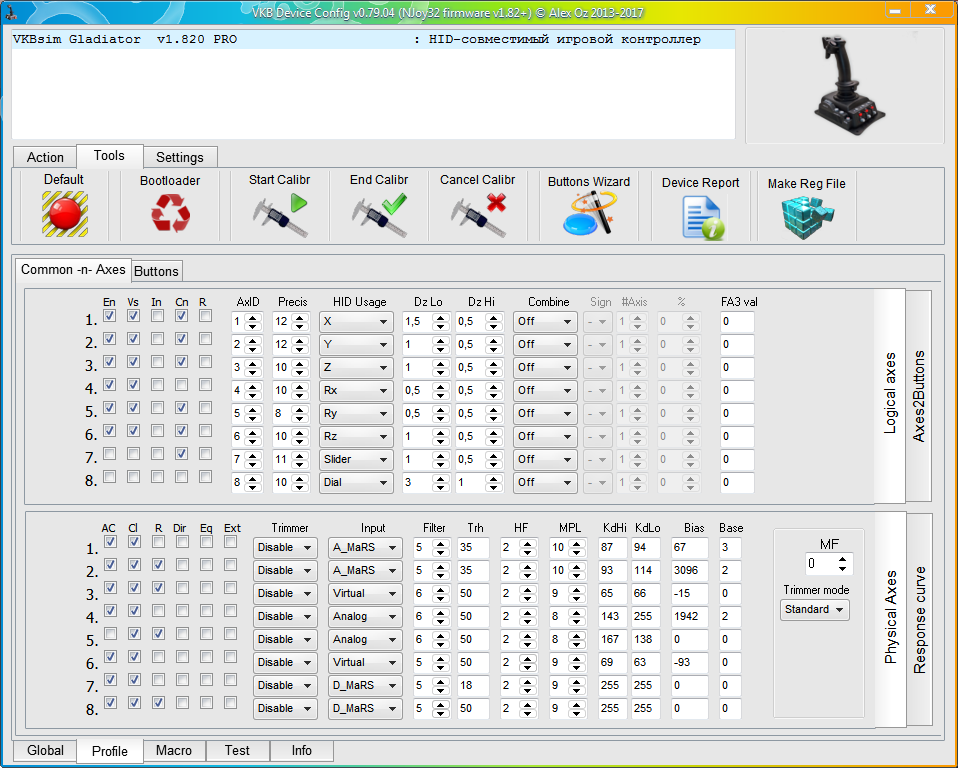This screenshot has height=768, width=958.
Task: Click the MF value stepper
Action: [x=843, y=564]
